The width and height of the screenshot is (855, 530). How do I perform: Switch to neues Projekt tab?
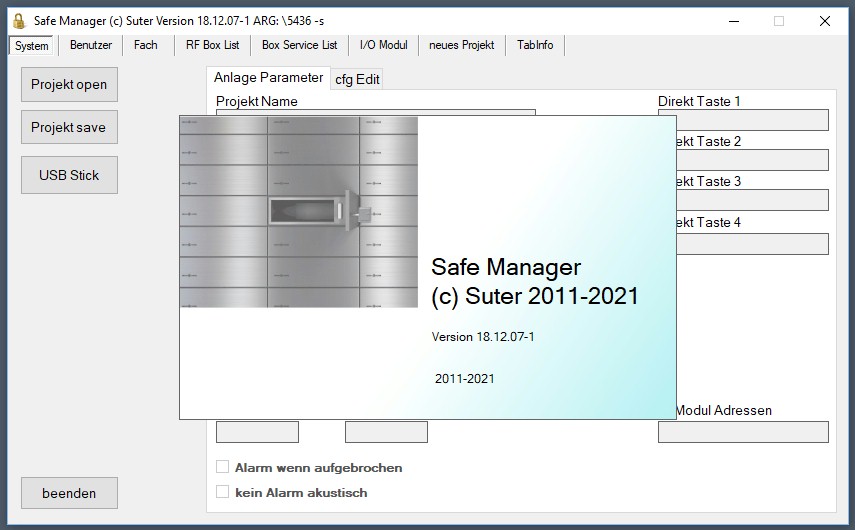pos(461,45)
